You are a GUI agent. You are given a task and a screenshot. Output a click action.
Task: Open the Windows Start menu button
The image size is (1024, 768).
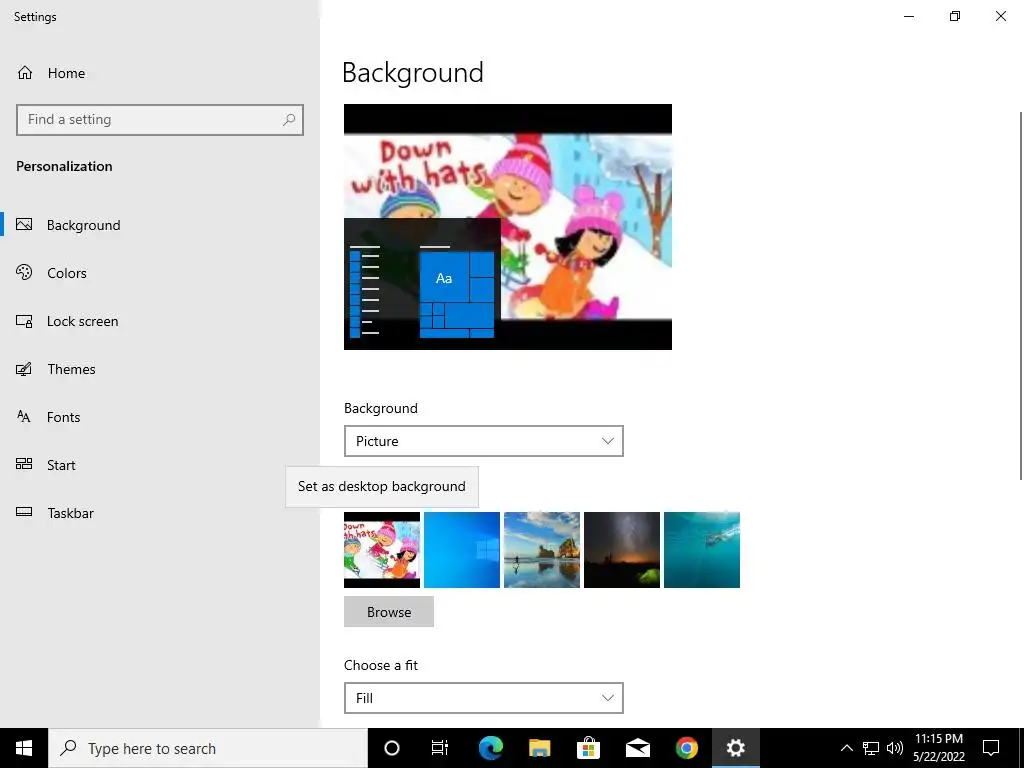pos(24,748)
